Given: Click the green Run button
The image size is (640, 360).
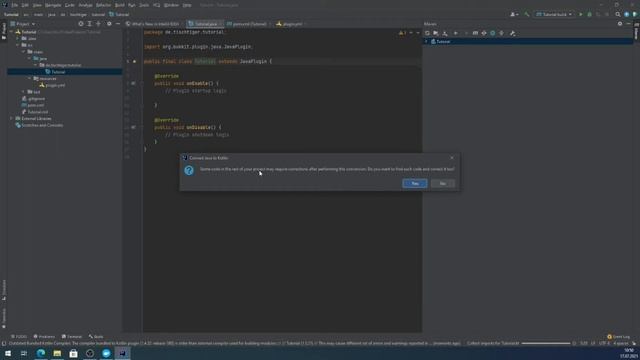Looking at the screenshot, I should 581,14.
